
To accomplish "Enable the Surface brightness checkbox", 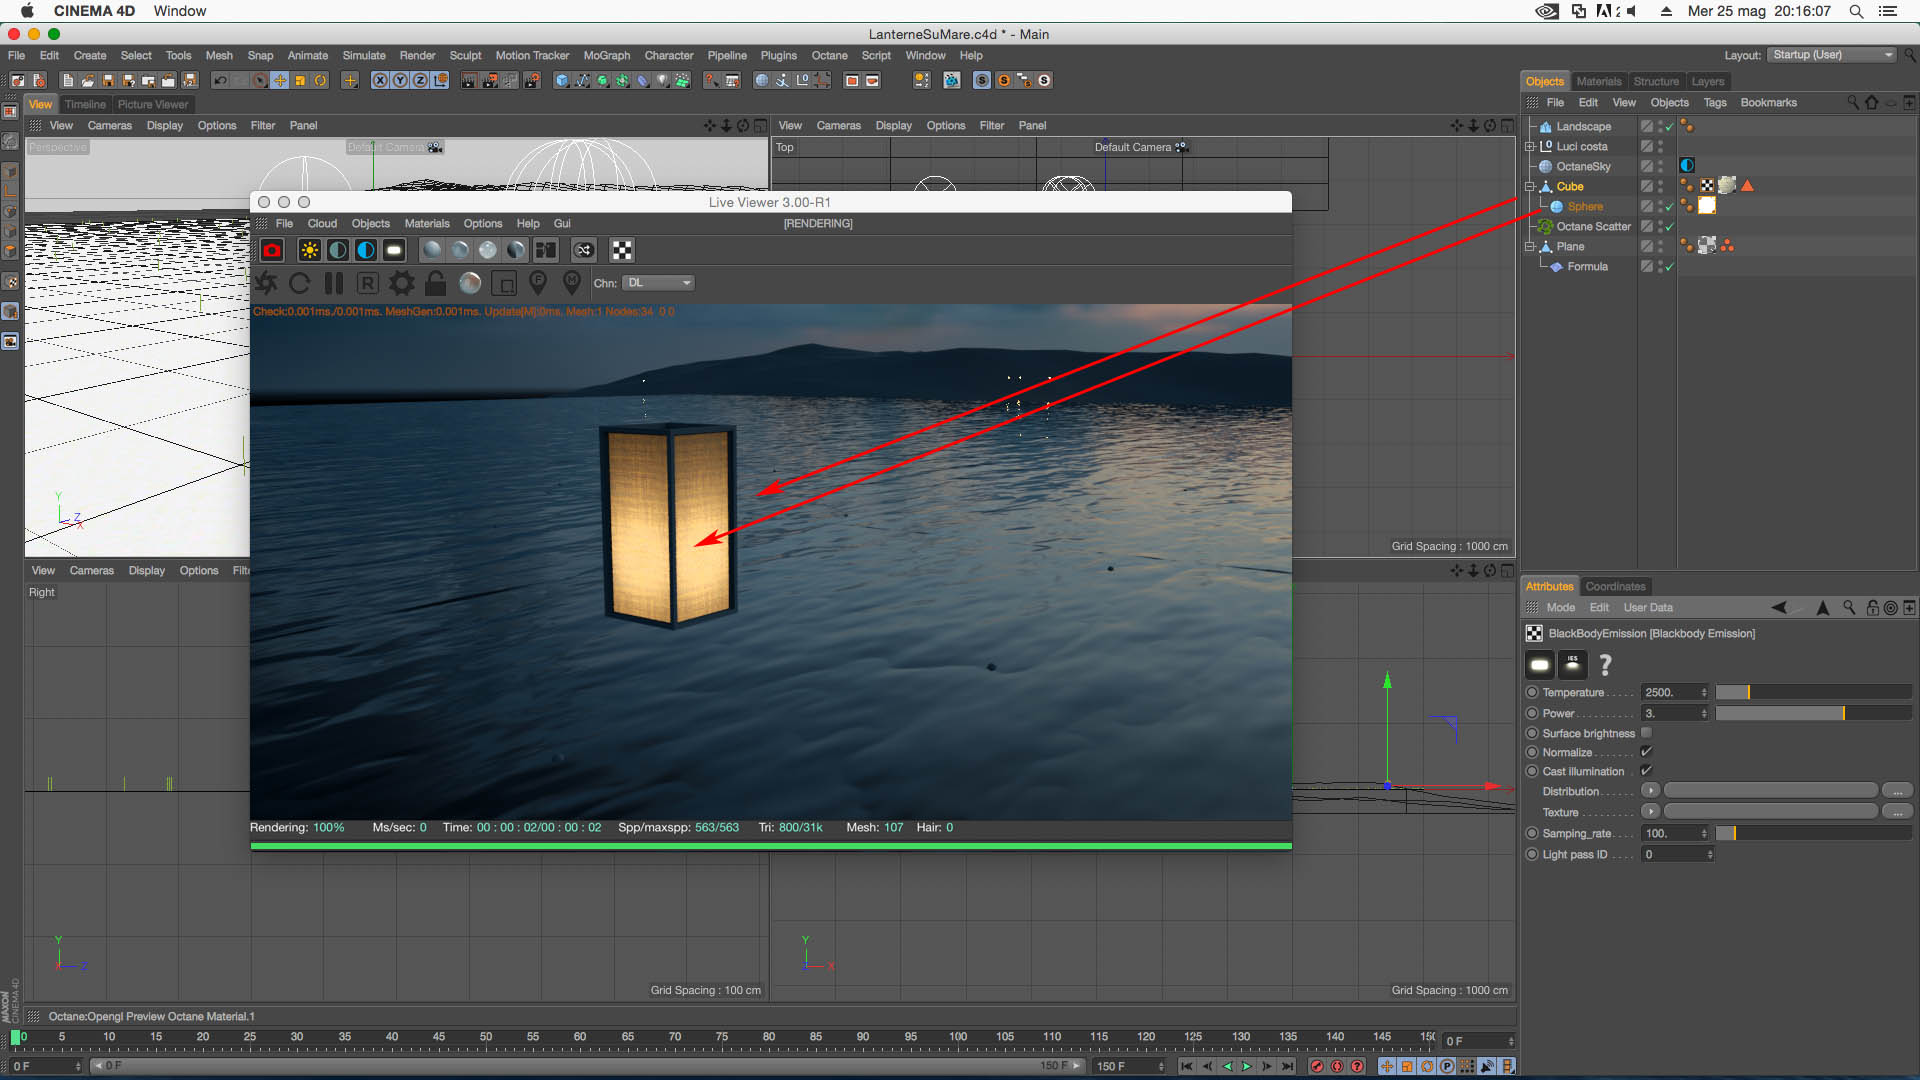I will (1646, 733).
